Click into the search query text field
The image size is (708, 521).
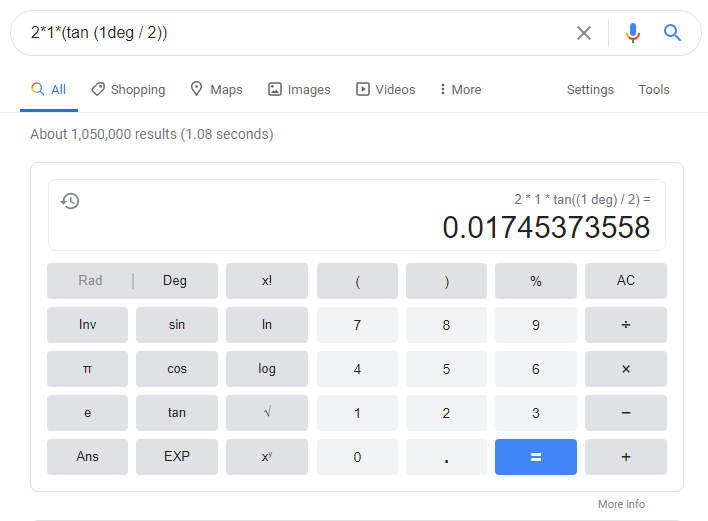[x=290, y=33]
